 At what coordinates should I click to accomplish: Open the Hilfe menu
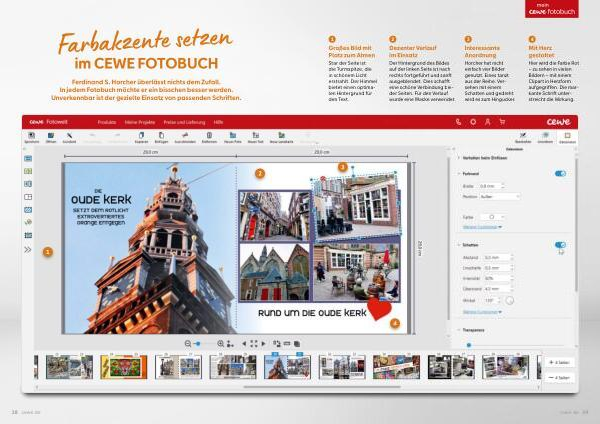218,122
